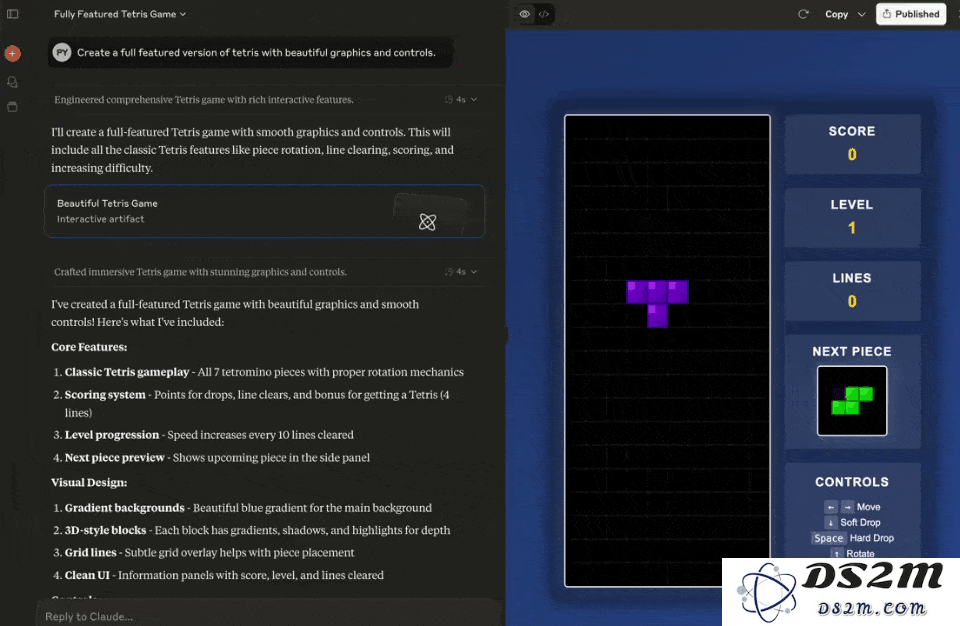Click the left arrow Move key
The height and width of the screenshot is (626, 960).
831,507
